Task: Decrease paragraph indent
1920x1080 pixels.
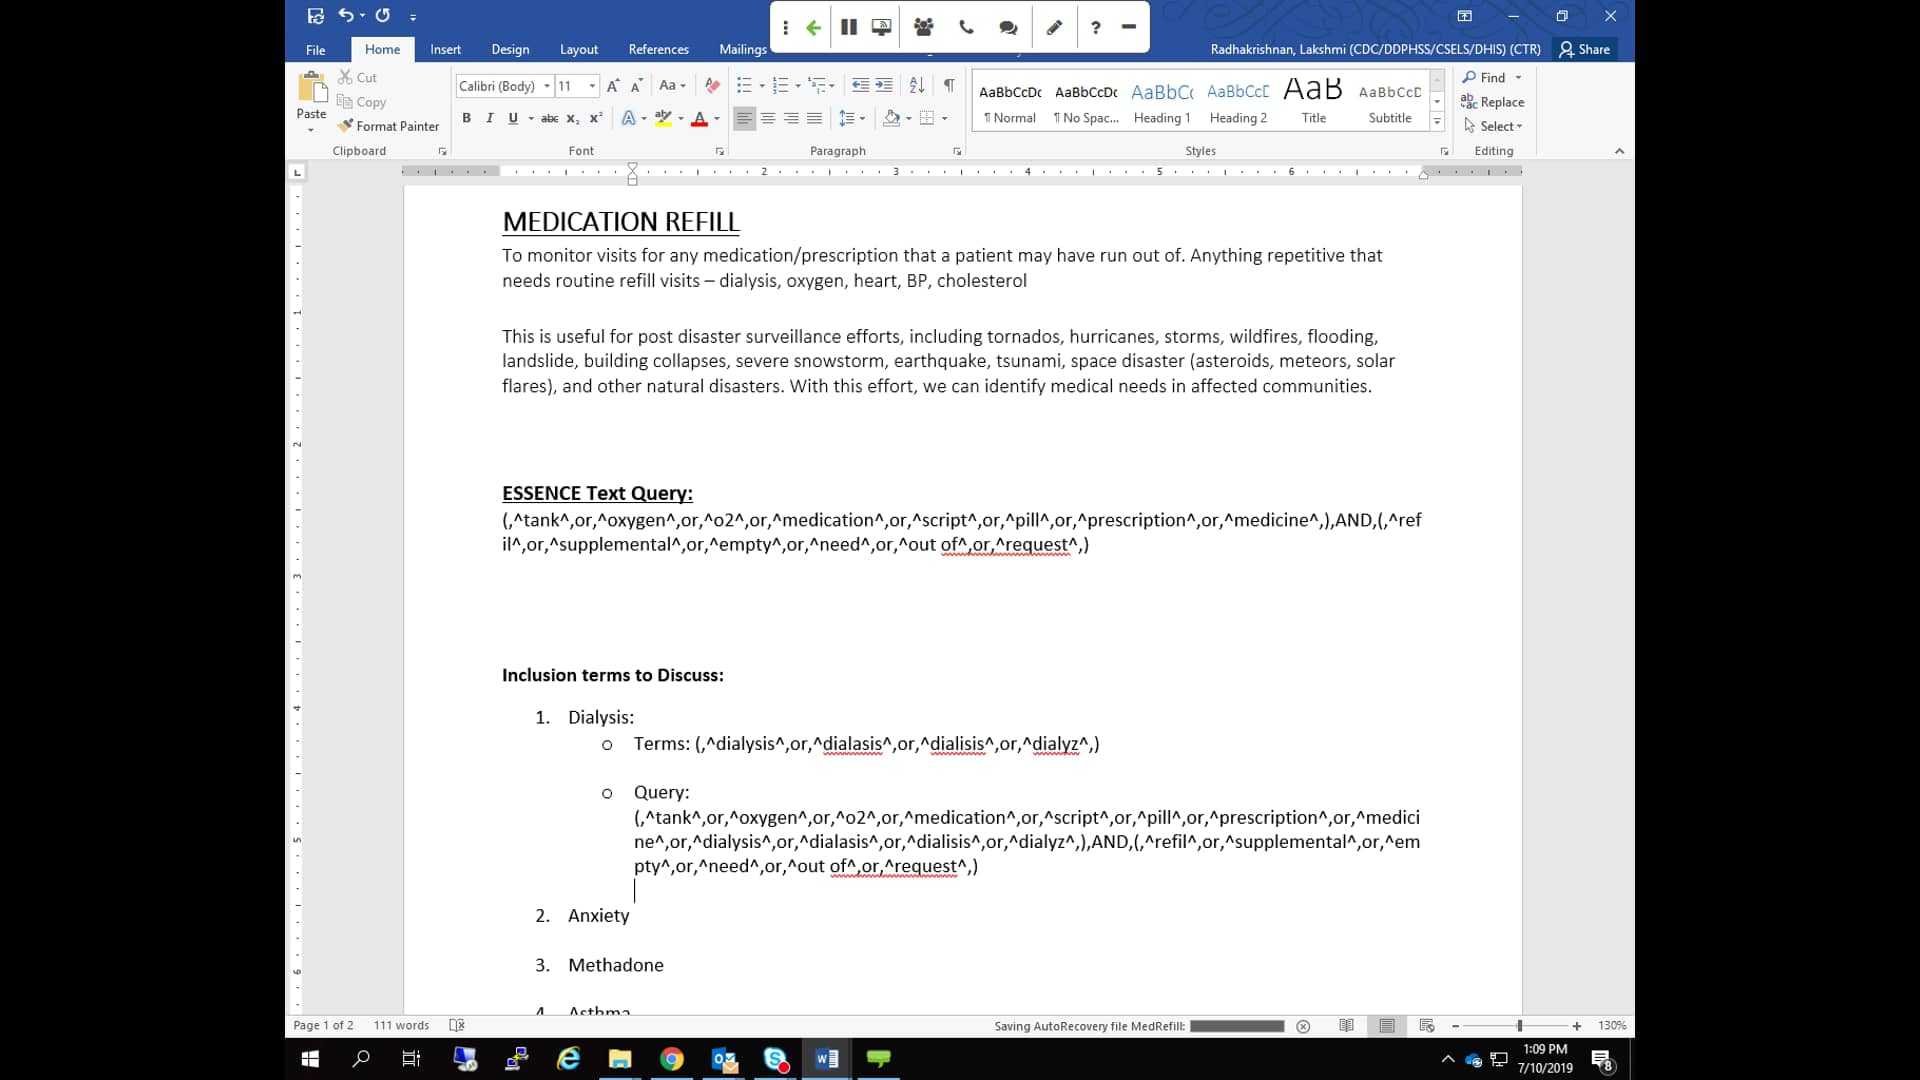Action: (860, 86)
